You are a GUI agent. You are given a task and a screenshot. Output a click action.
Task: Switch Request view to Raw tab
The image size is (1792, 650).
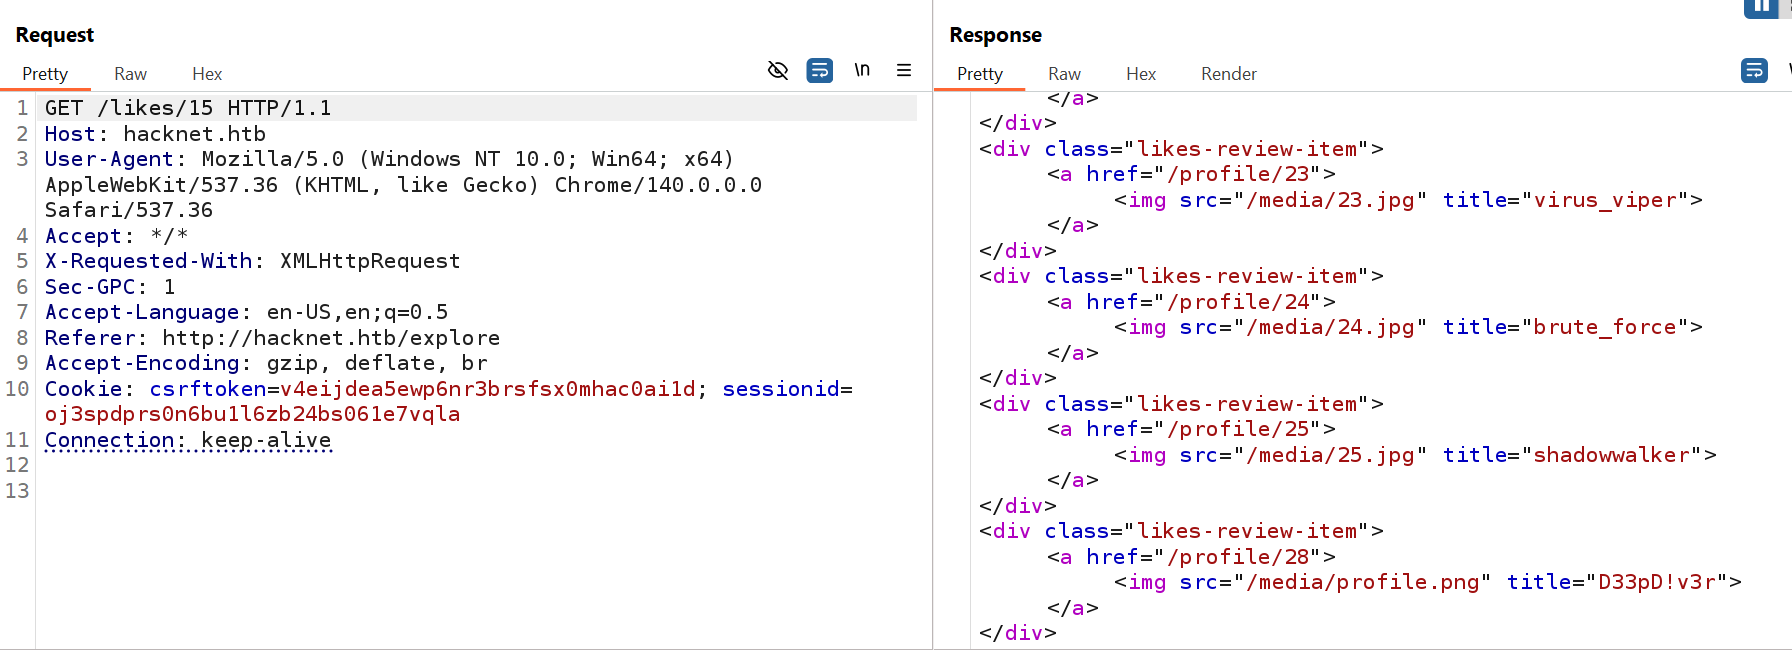click(x=130, y=74)
